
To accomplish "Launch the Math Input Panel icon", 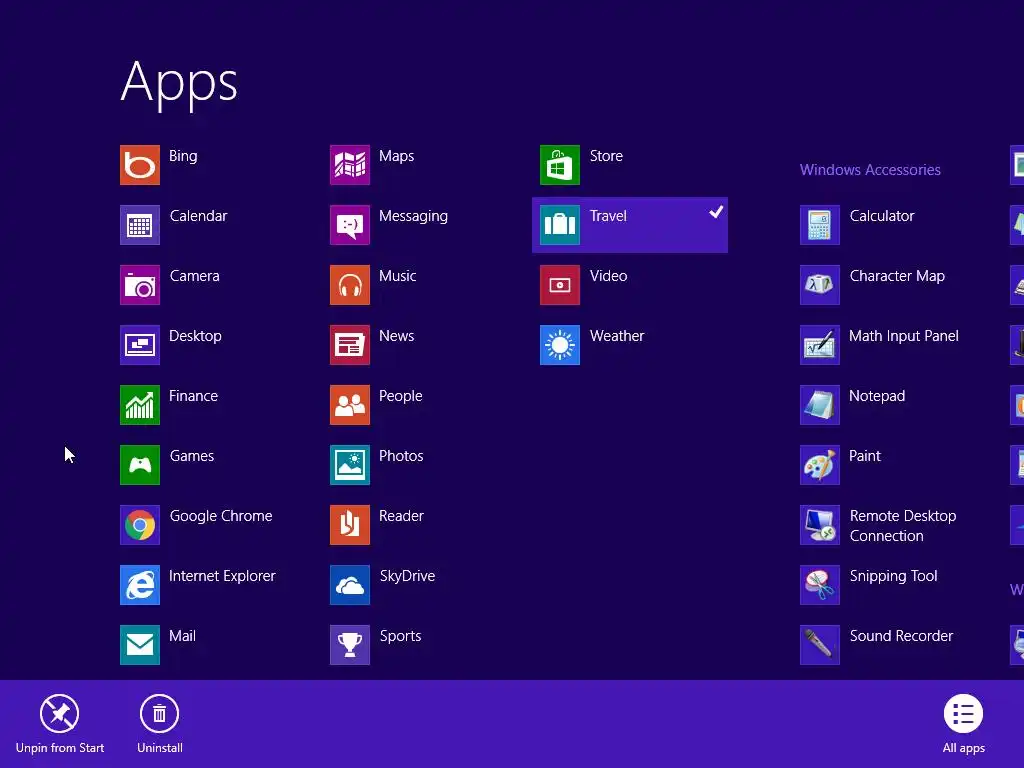I will coord(820,345).
